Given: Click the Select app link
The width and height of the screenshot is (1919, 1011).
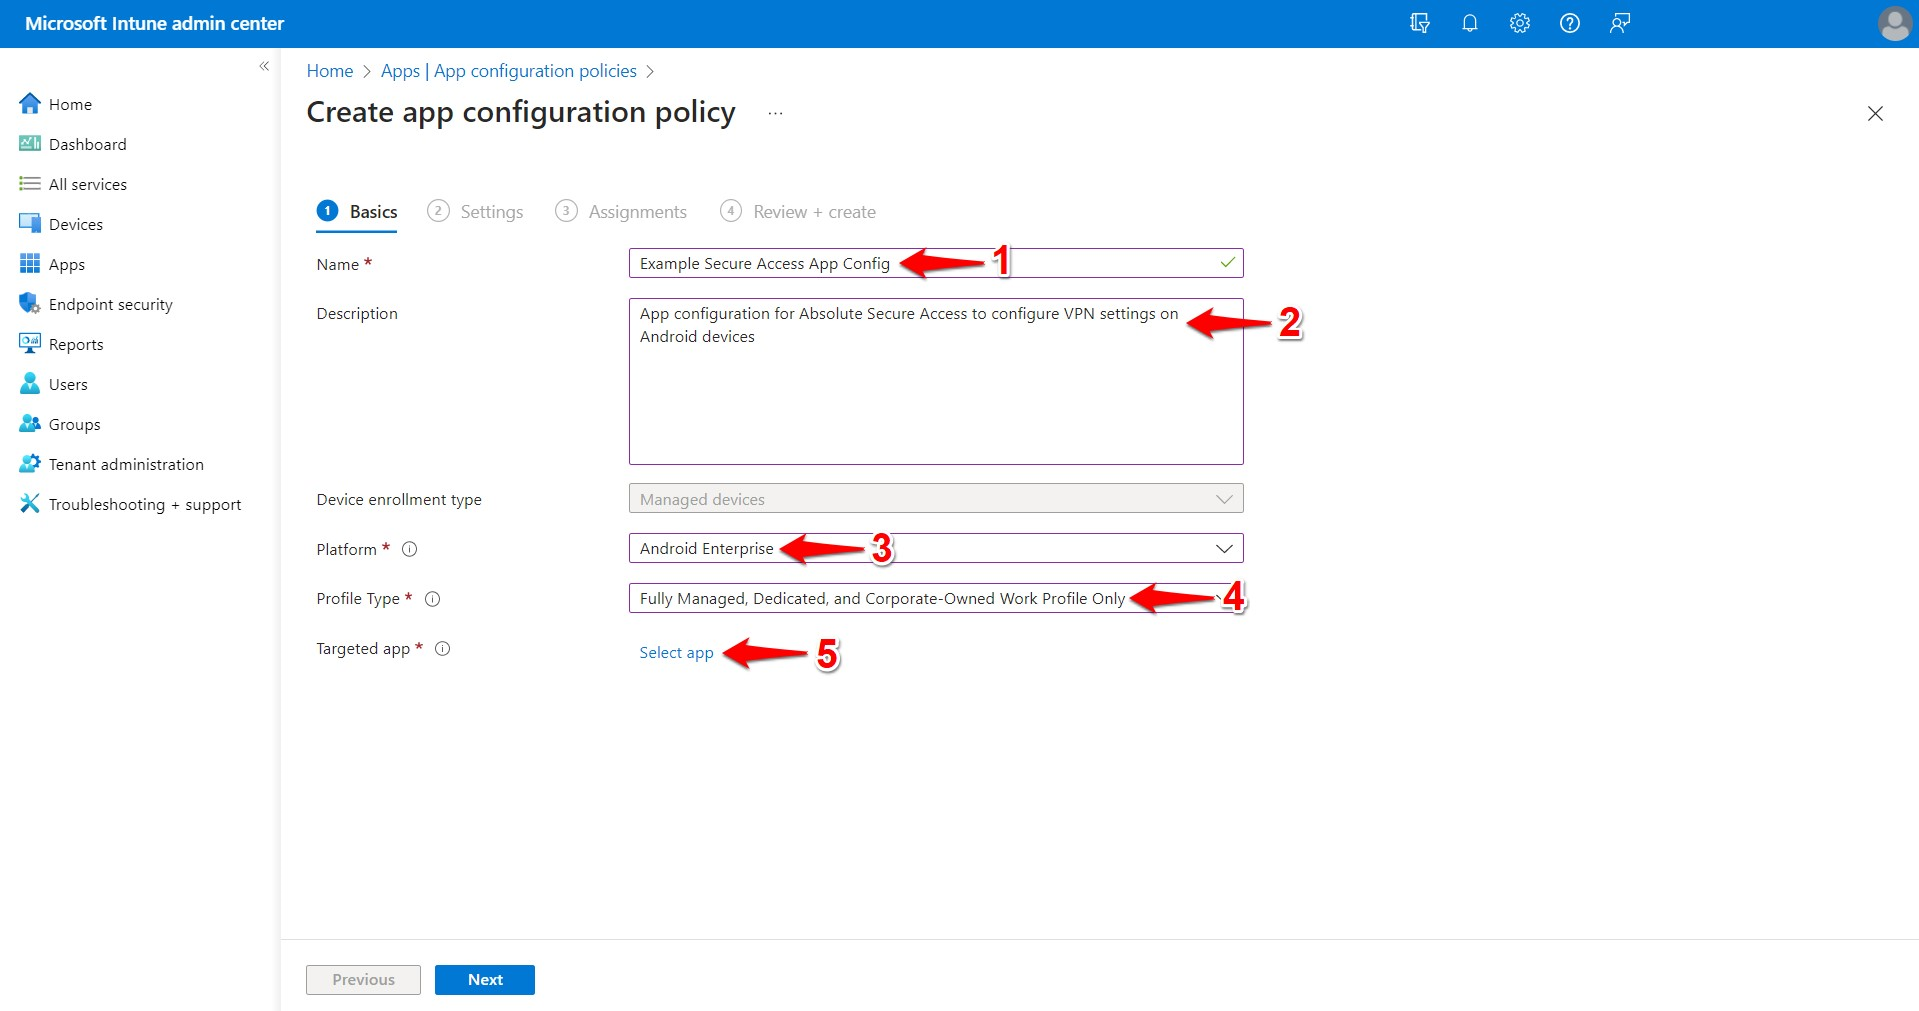Looking at the screenshot, I should 676,652.
